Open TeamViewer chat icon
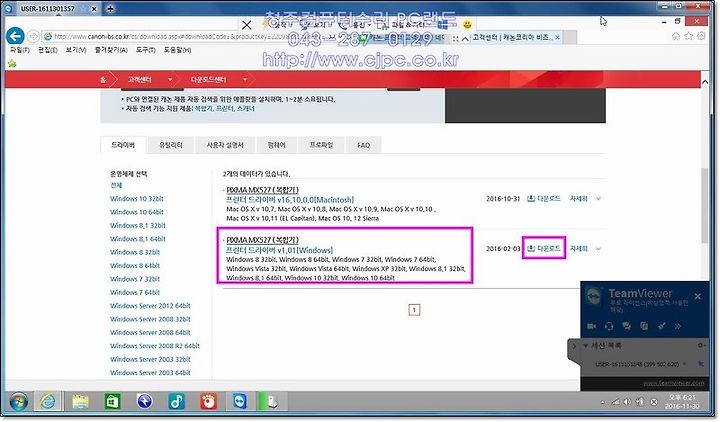Viewport: 720px width, 422px height. tap(626, 326)
